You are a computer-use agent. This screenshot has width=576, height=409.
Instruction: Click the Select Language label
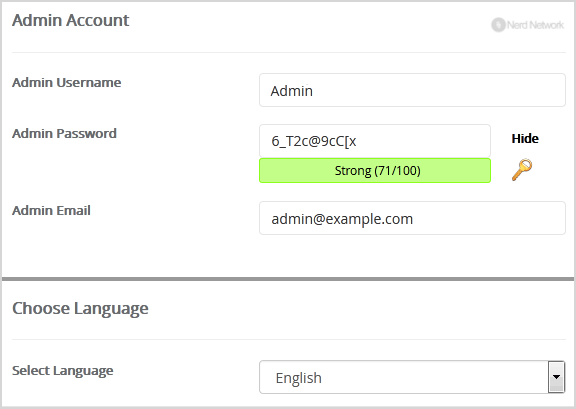62,371
